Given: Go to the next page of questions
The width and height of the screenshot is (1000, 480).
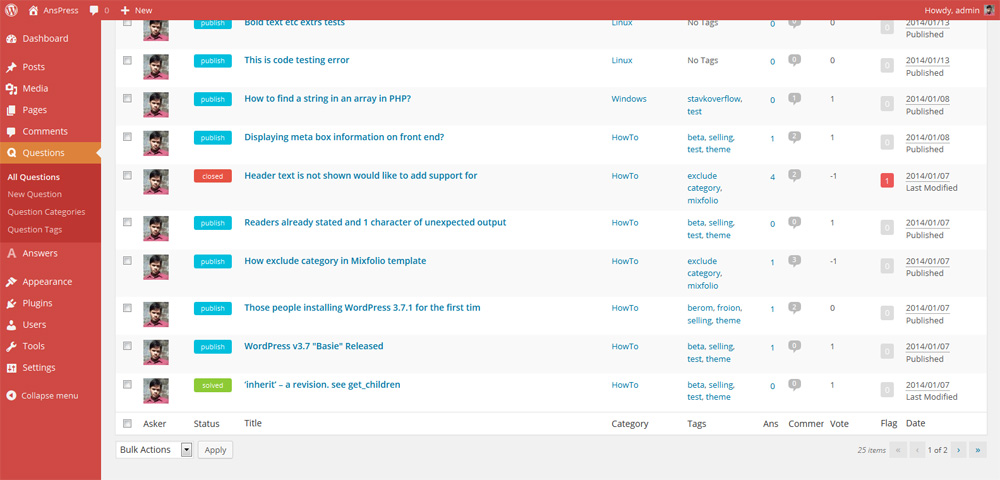Looking at the screenshot, I should coord(958,450).
